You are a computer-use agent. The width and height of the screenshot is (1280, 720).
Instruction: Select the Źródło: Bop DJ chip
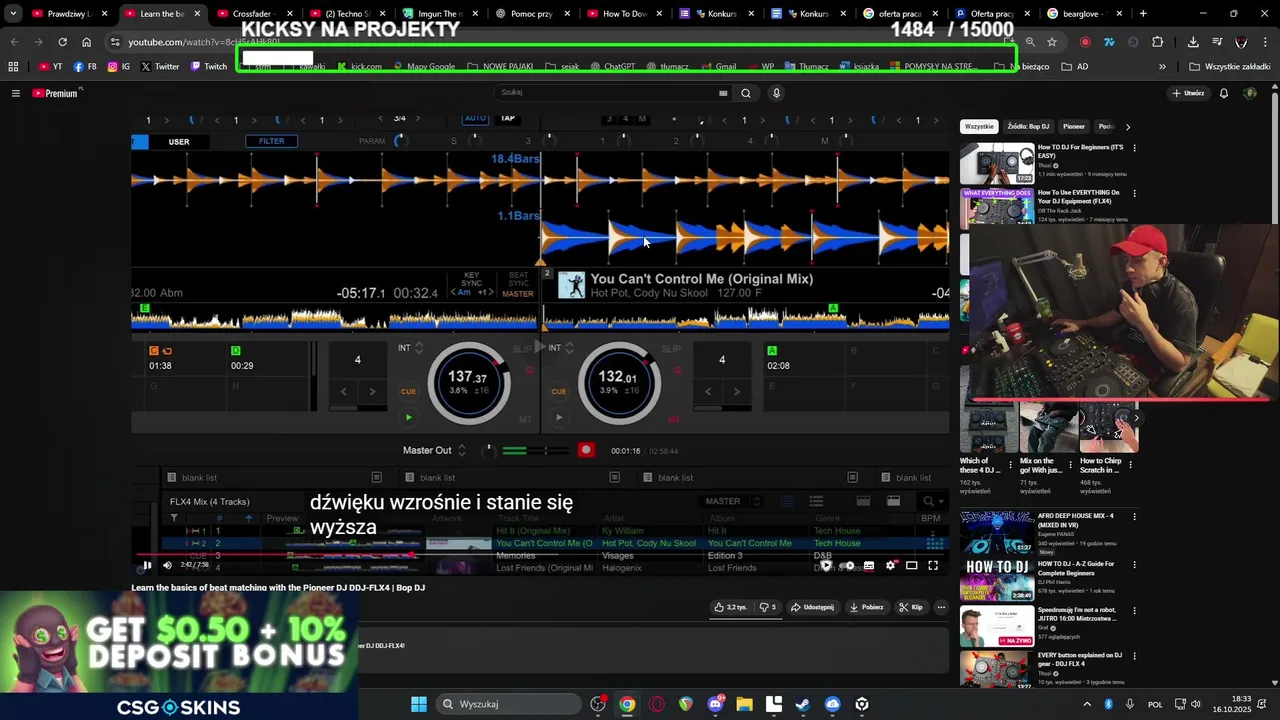pyautogui.click(x=1028, y=127)
